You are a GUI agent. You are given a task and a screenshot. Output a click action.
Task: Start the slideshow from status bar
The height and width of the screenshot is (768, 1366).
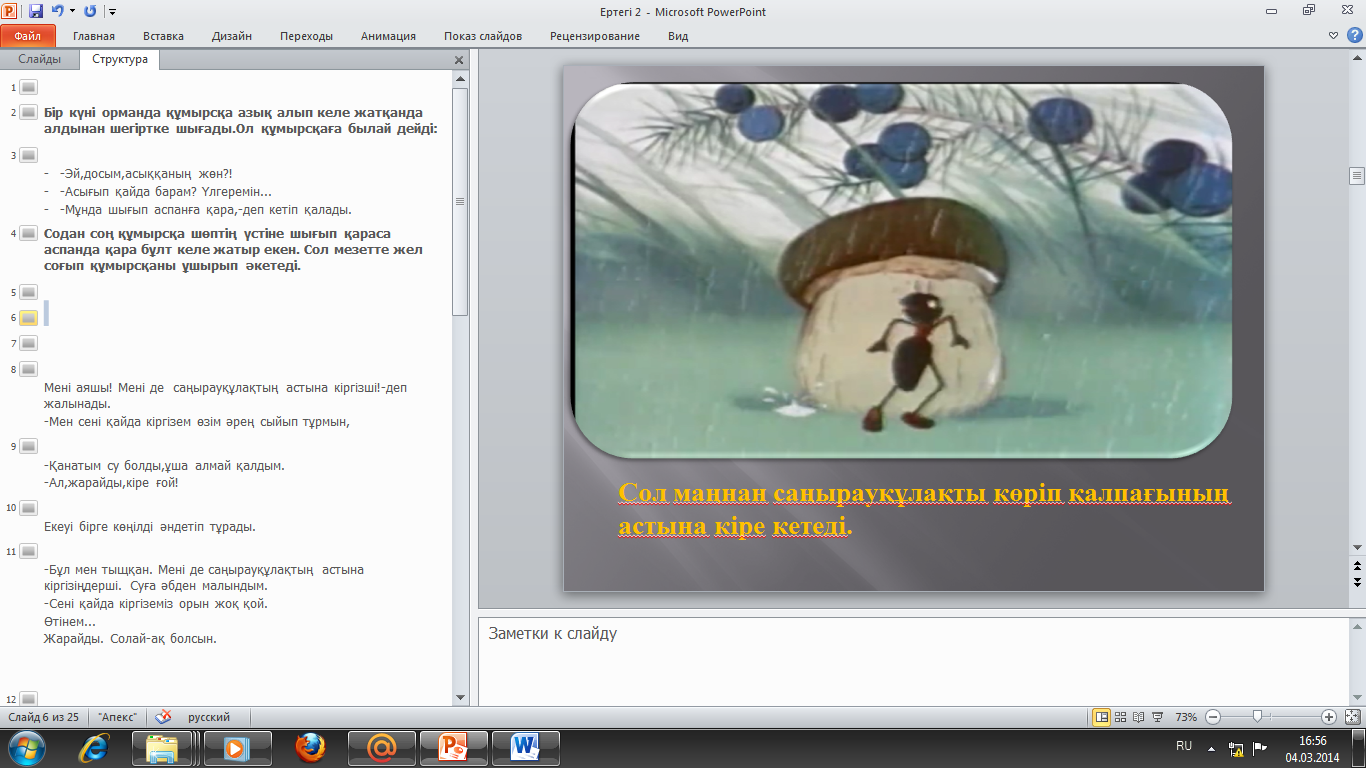pos(1157,717)
